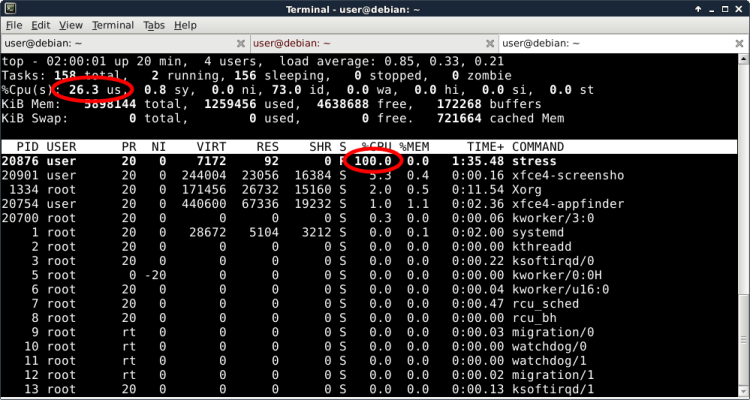This screenshot has width=750, height=400.
Task: Maximize the Terminal window
Action: (726, 9)
